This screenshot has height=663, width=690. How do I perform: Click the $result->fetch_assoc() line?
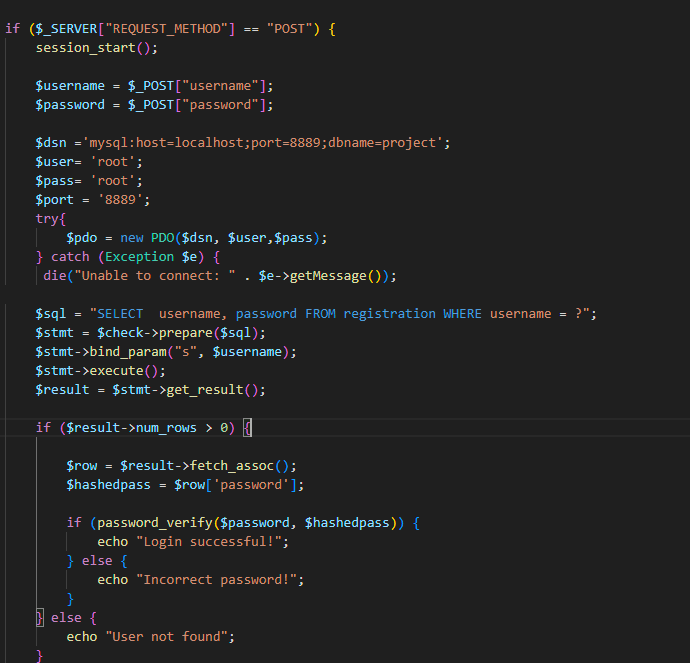181,465
